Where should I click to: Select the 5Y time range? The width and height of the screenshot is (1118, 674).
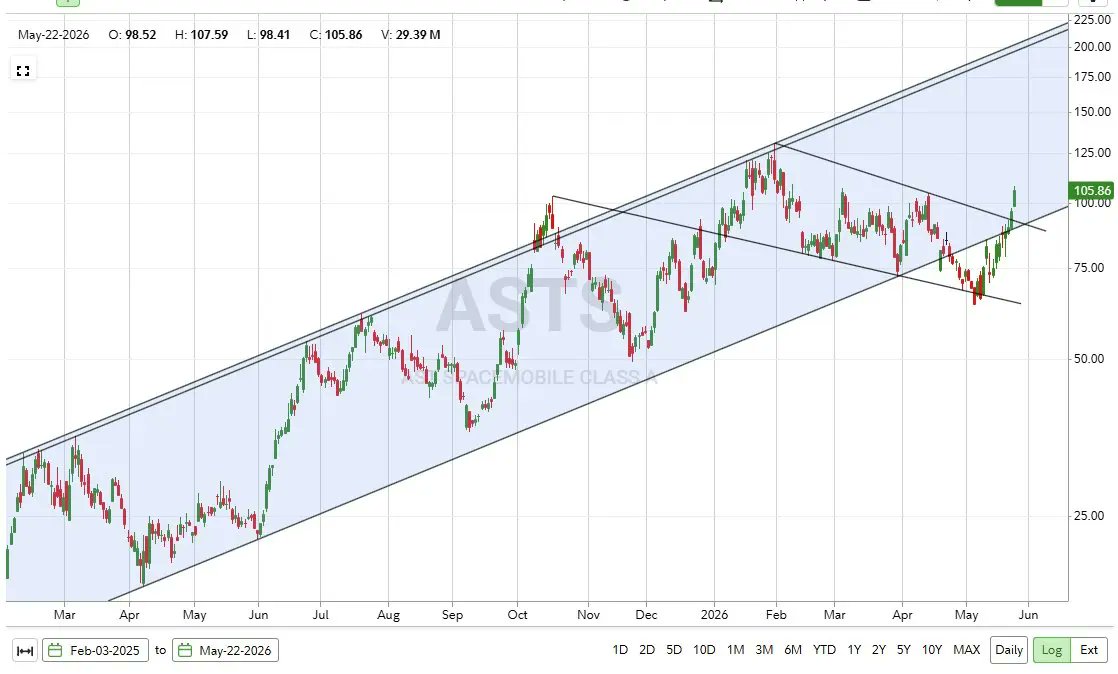click(x=903, y=650)
